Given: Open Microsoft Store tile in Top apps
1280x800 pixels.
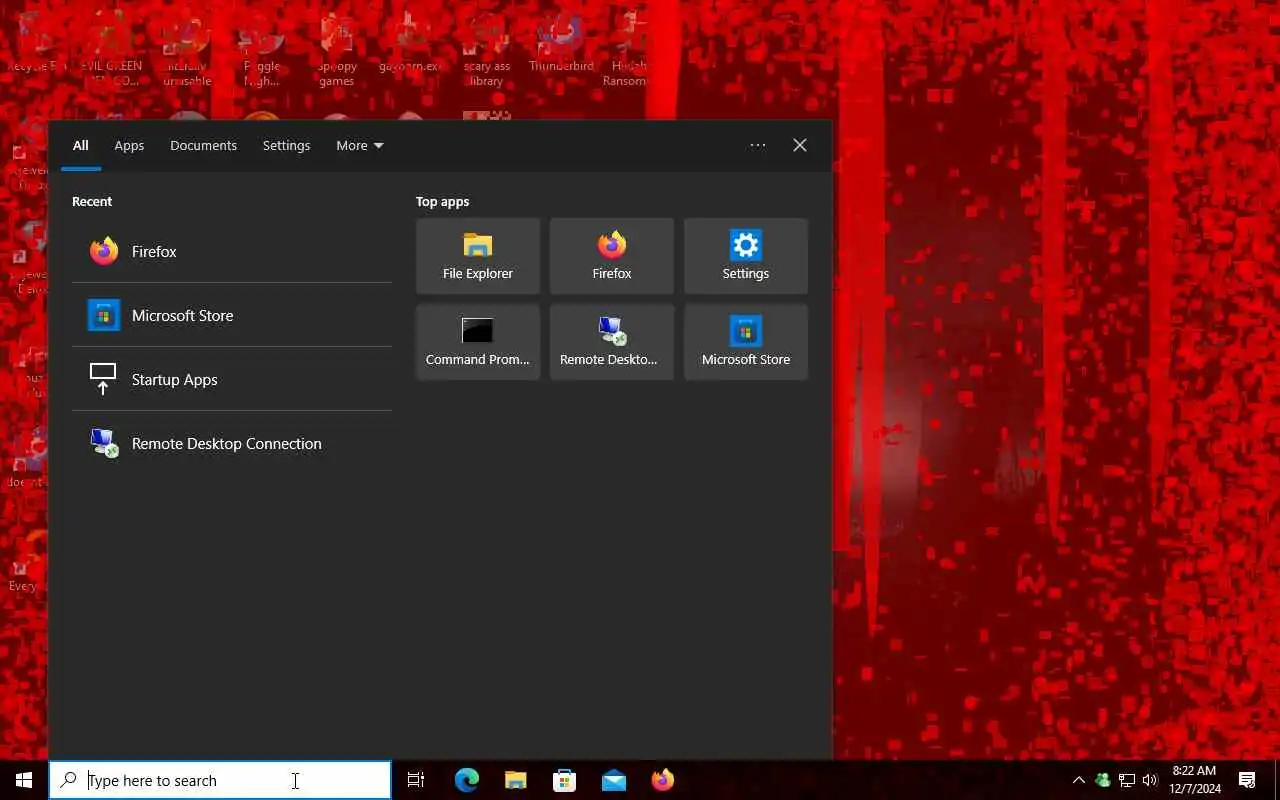Looking at the screenshot, I should pyautogui.click(x=746, y=342).
